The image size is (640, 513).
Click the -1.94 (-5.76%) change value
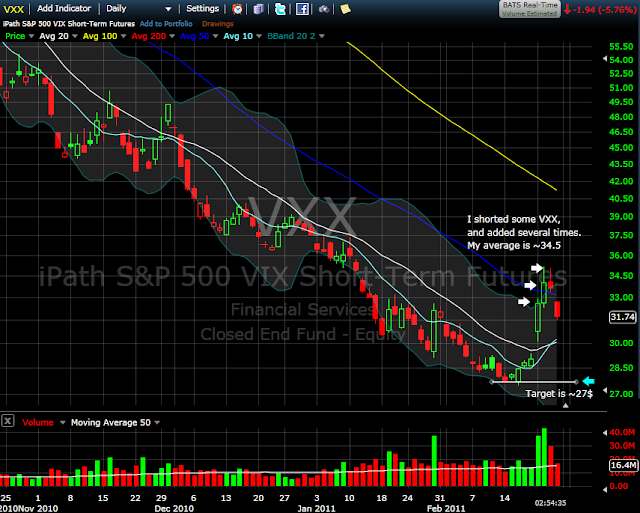coord(604,10)
